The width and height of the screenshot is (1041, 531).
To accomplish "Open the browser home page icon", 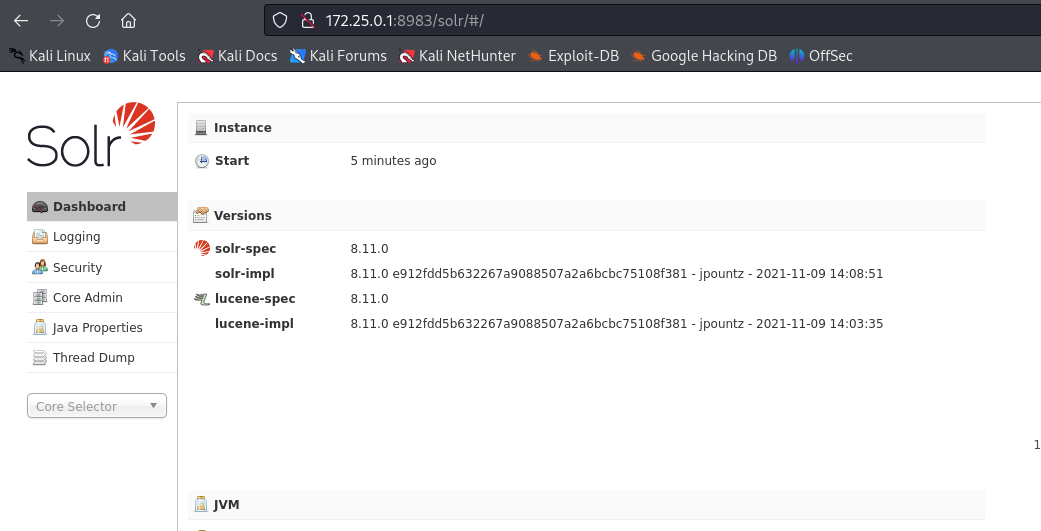I will coord(128,21).
